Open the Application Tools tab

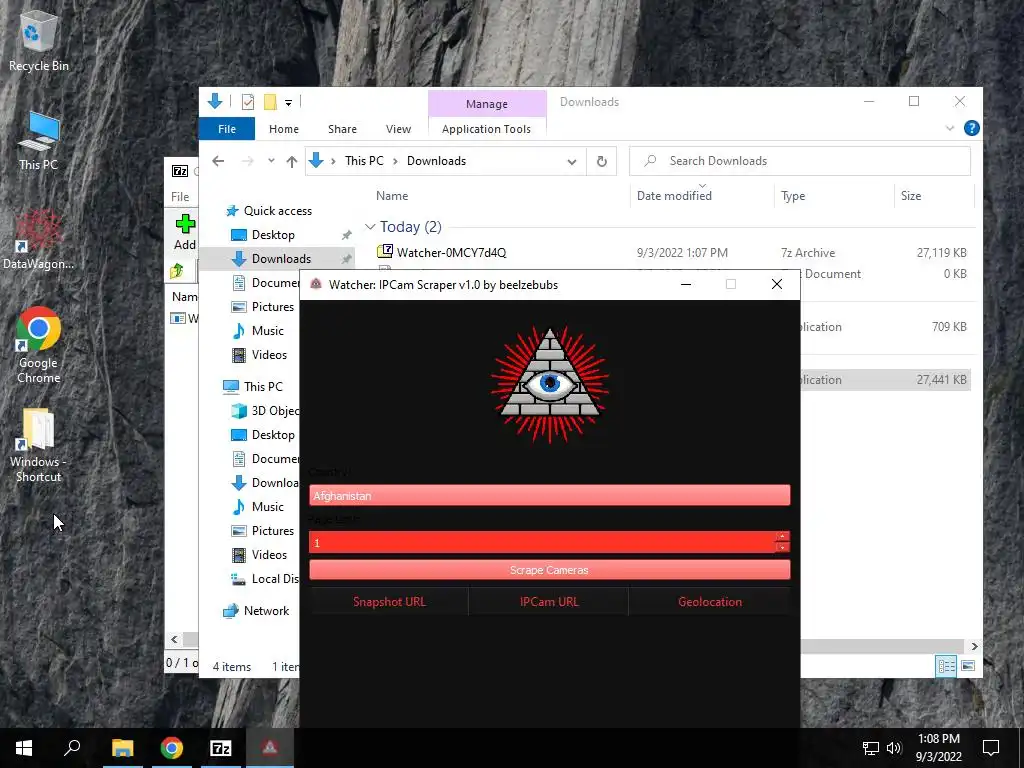pos(487,129)
